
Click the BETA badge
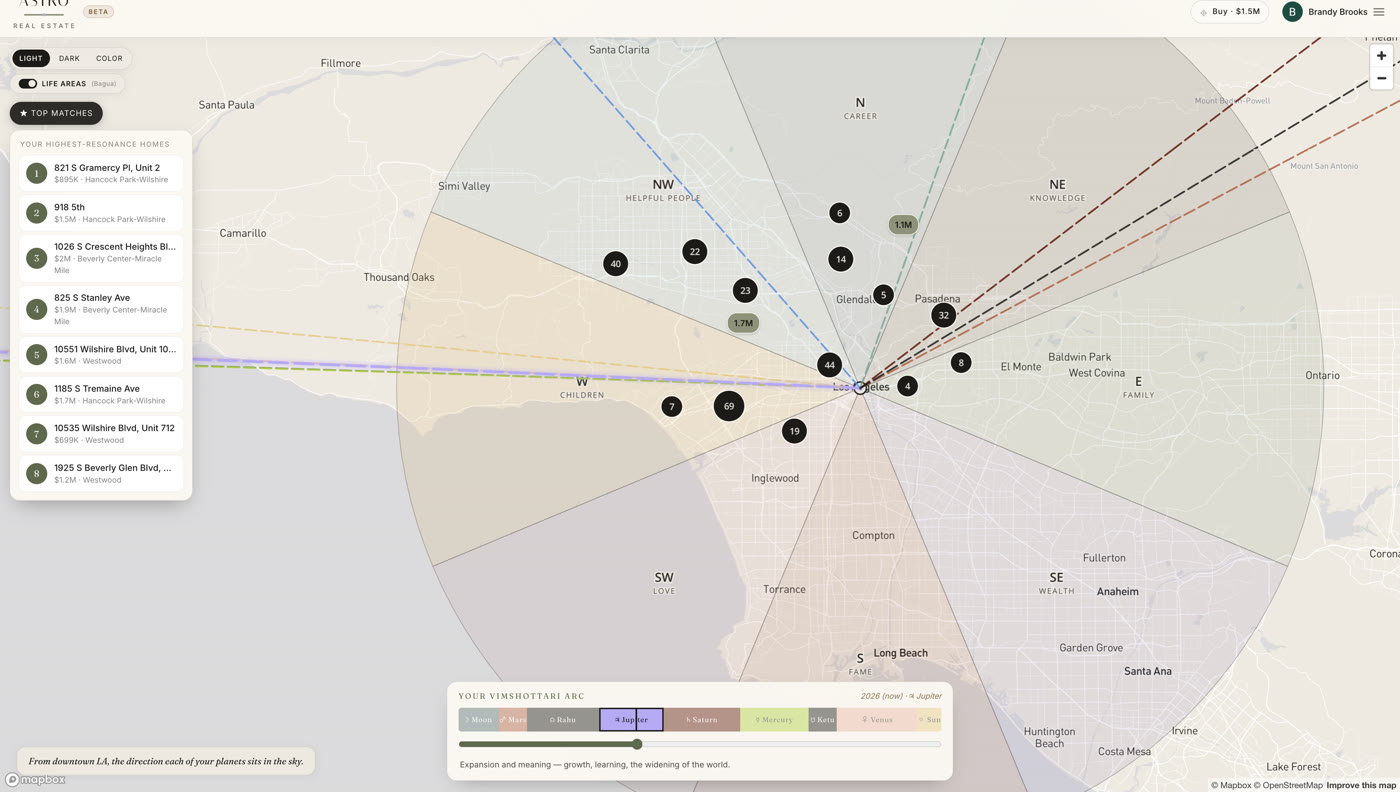(98, 12)
